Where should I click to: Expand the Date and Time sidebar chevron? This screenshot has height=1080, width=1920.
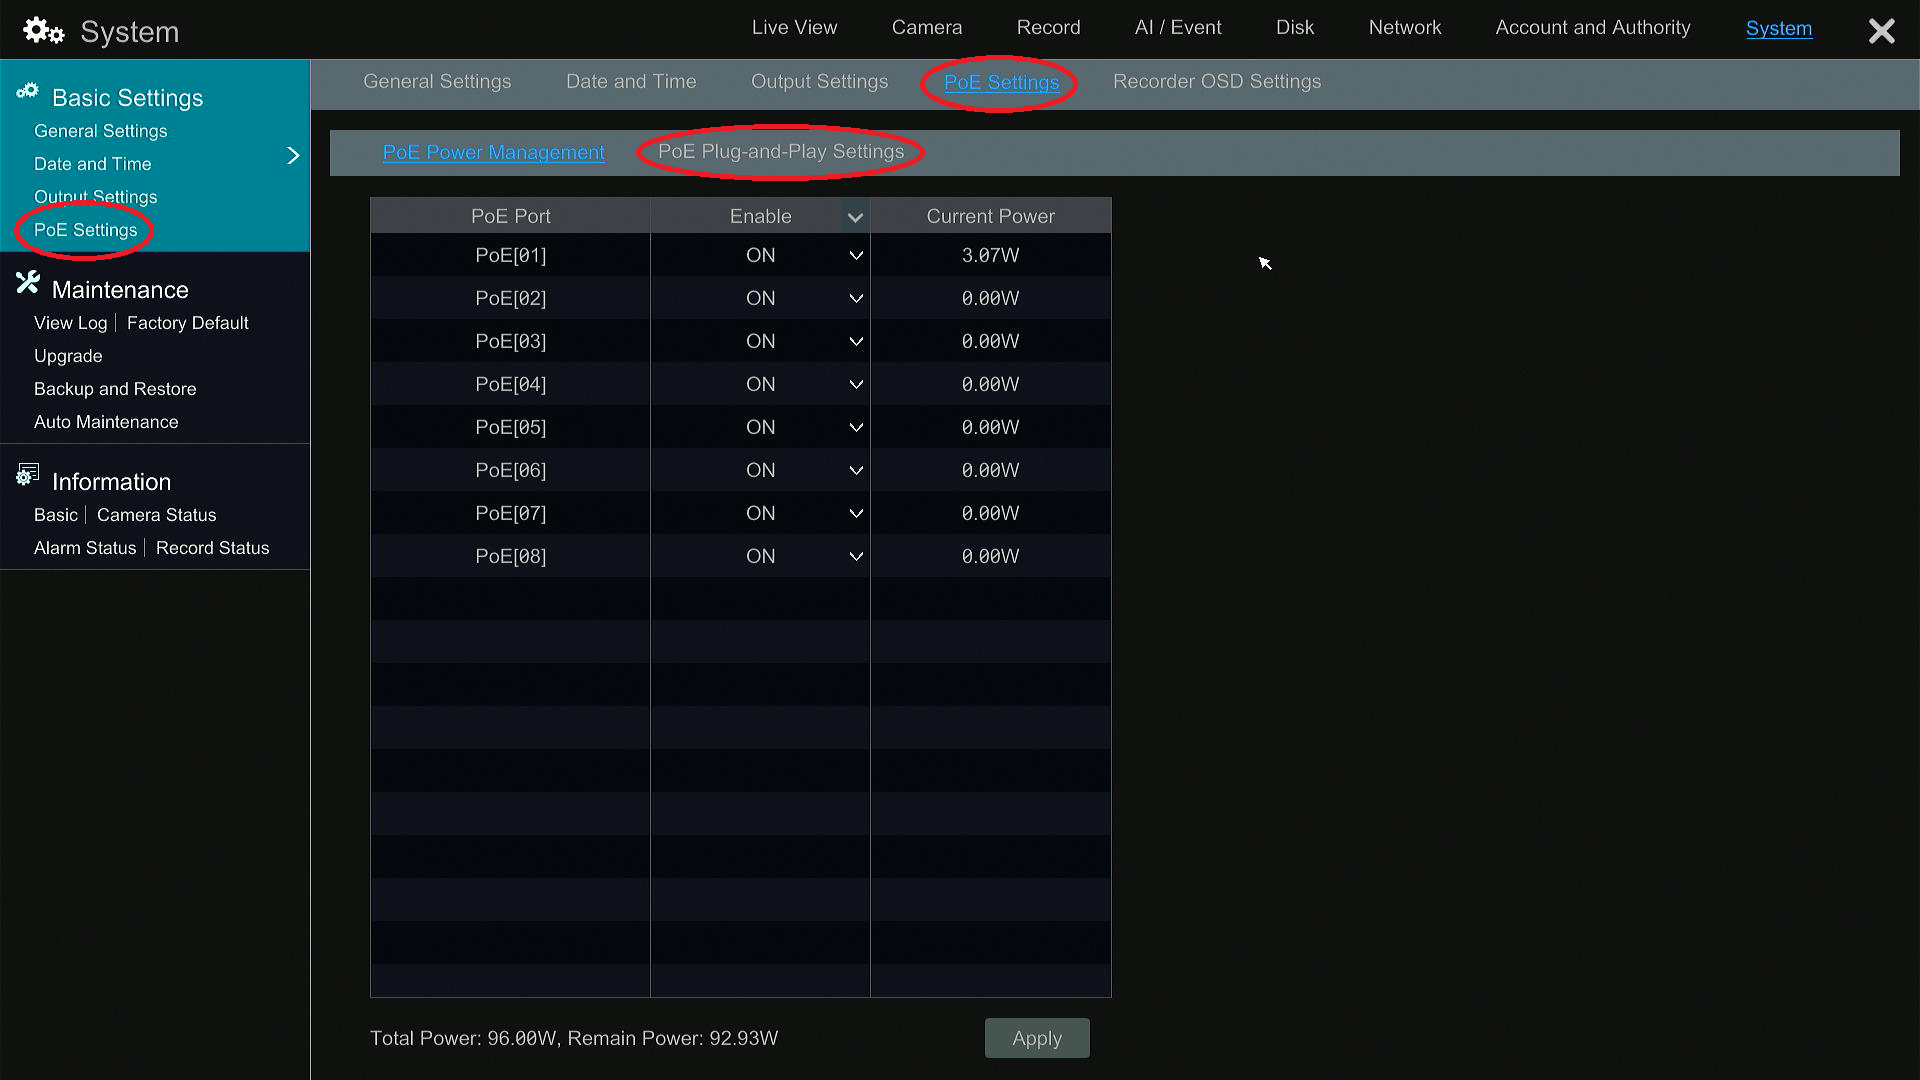tap(292, 156)
